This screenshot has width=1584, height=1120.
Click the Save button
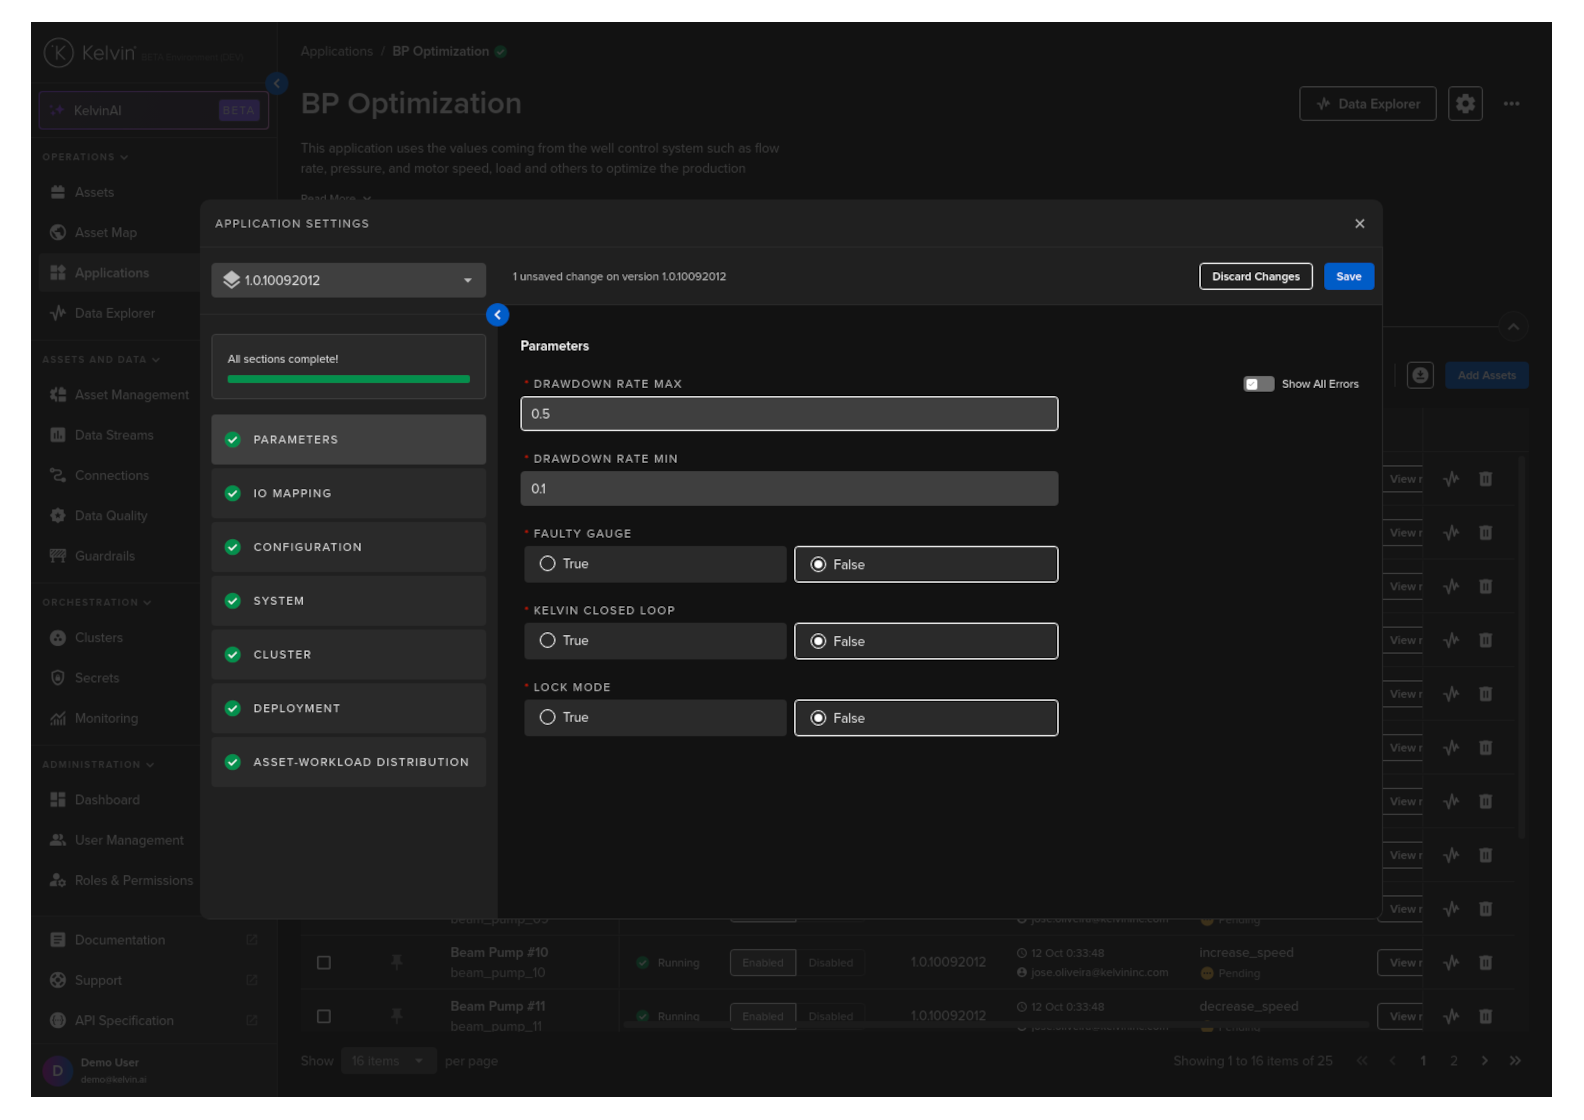(x=1348, y=277)
